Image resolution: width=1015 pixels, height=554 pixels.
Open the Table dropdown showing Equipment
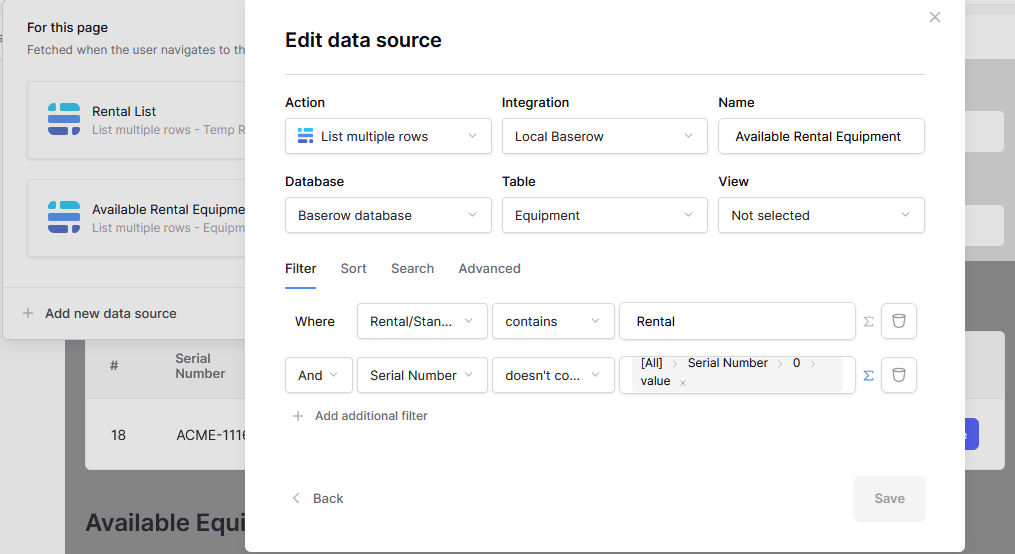[604, 216]
